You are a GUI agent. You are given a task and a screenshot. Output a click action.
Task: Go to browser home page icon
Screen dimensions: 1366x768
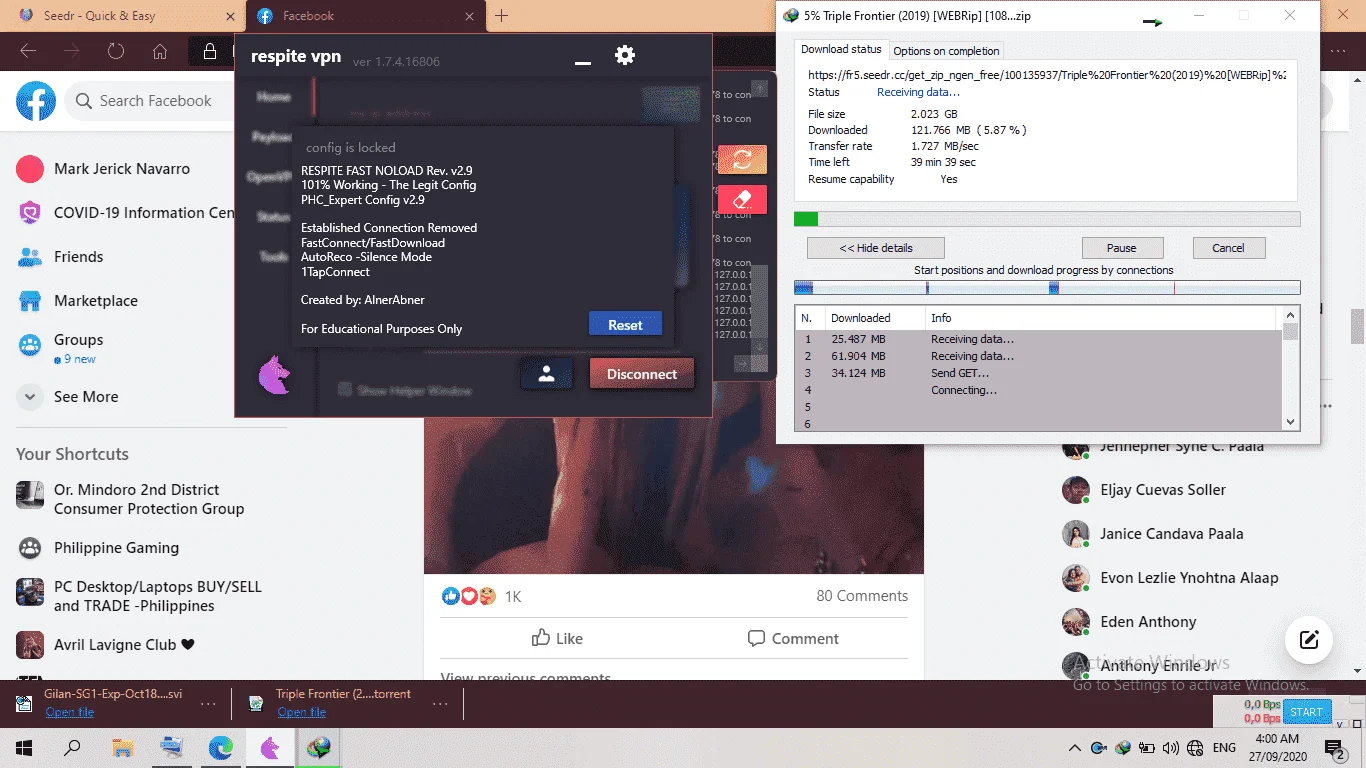point(160,52)
